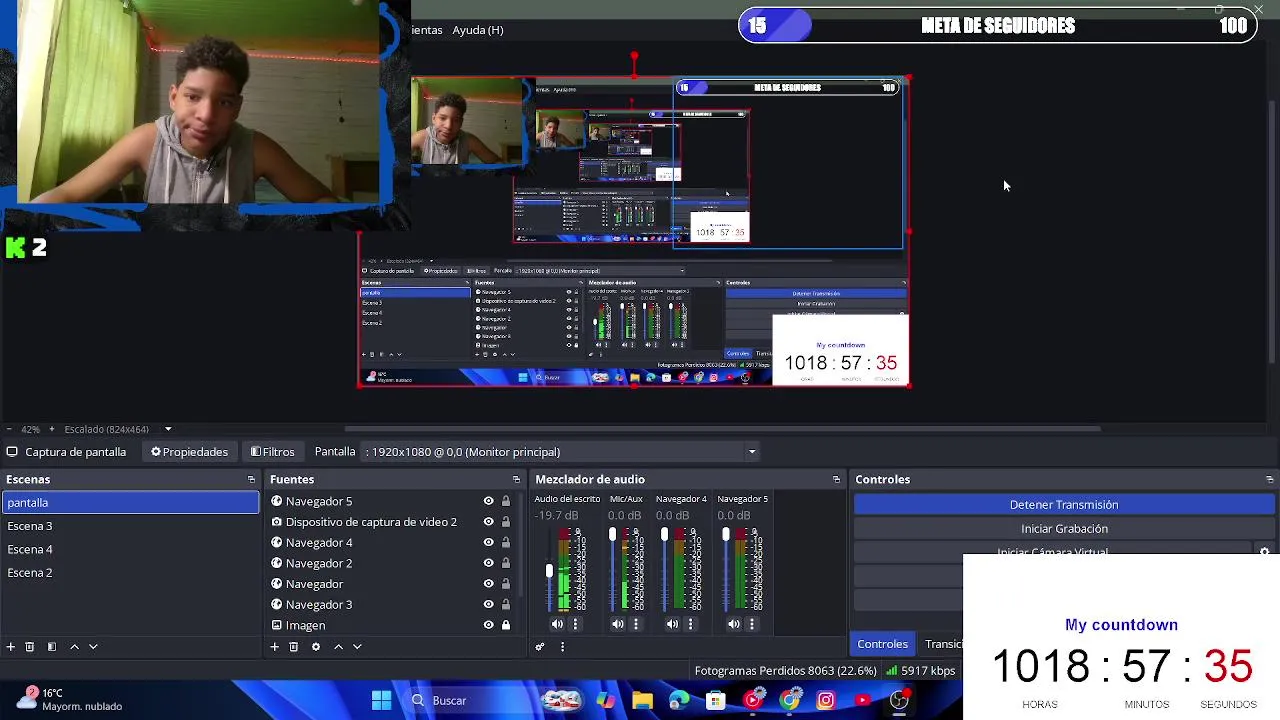Toggle visibility of the Navegador source
This screenshot has width=1280, height=720.
point(488,584)
